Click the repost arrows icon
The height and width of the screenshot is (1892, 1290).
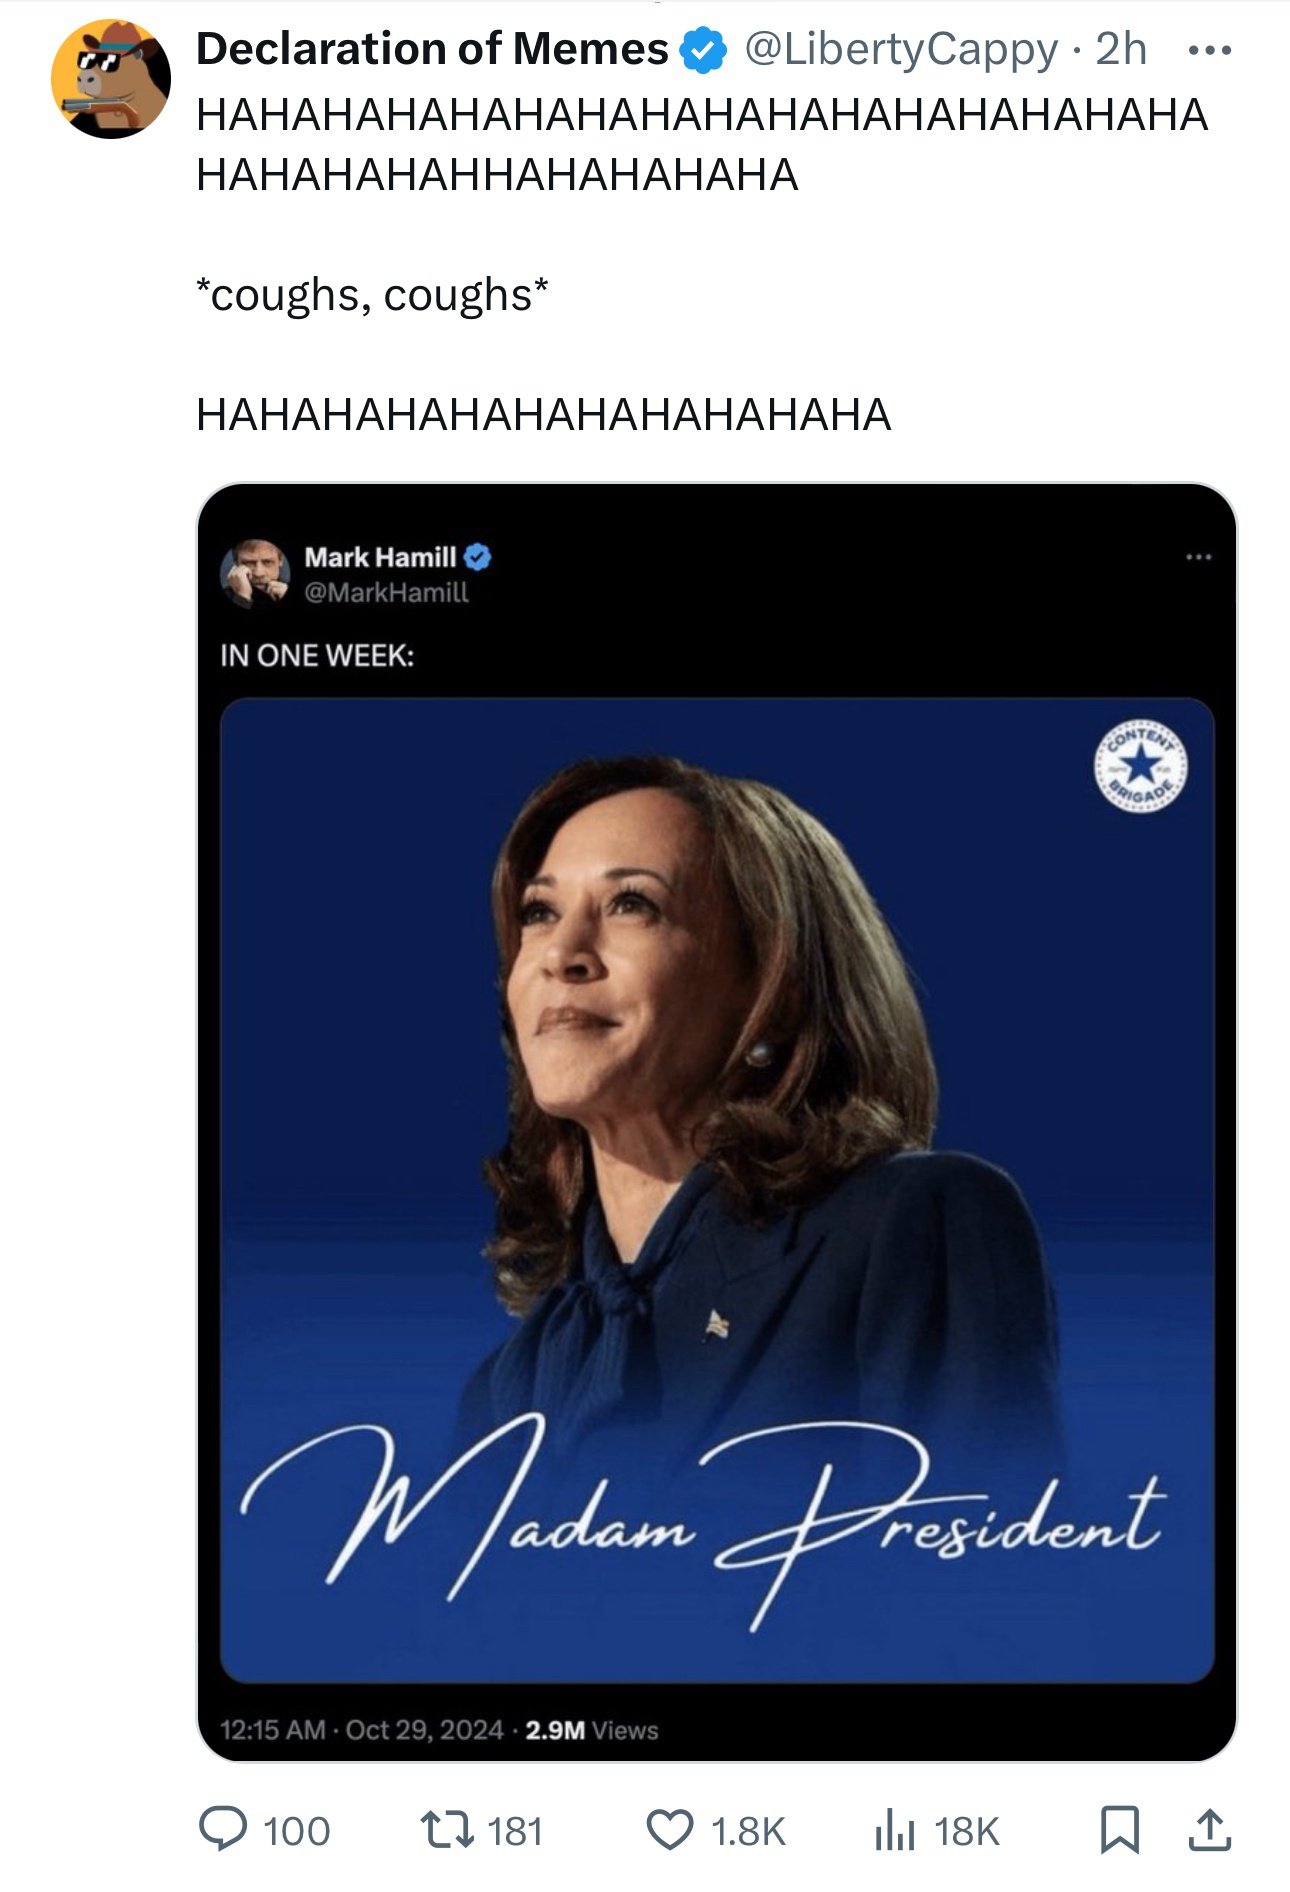447,1830
